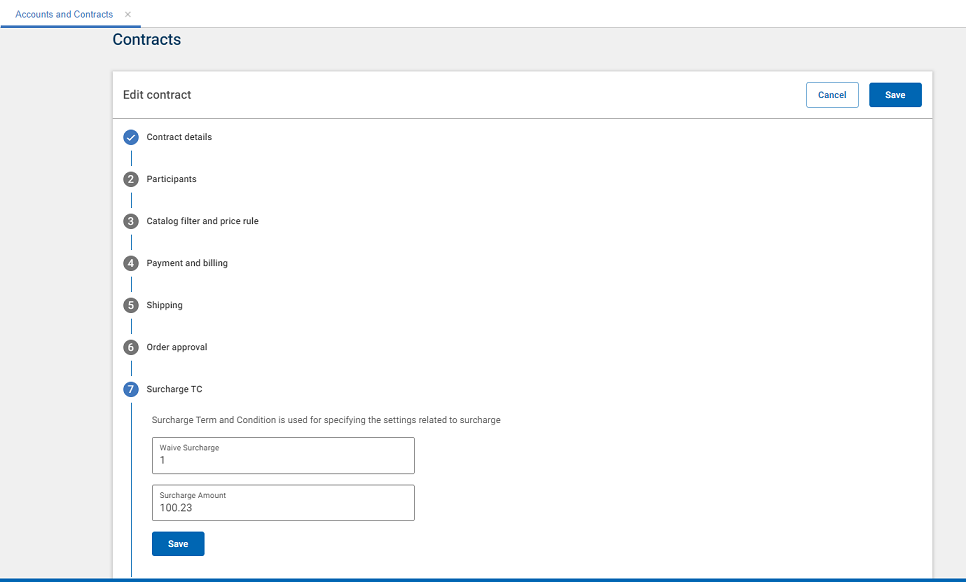Screen dimensions: 966x582
Task: Click the step 3 number icon
Action: coord(130,221)
